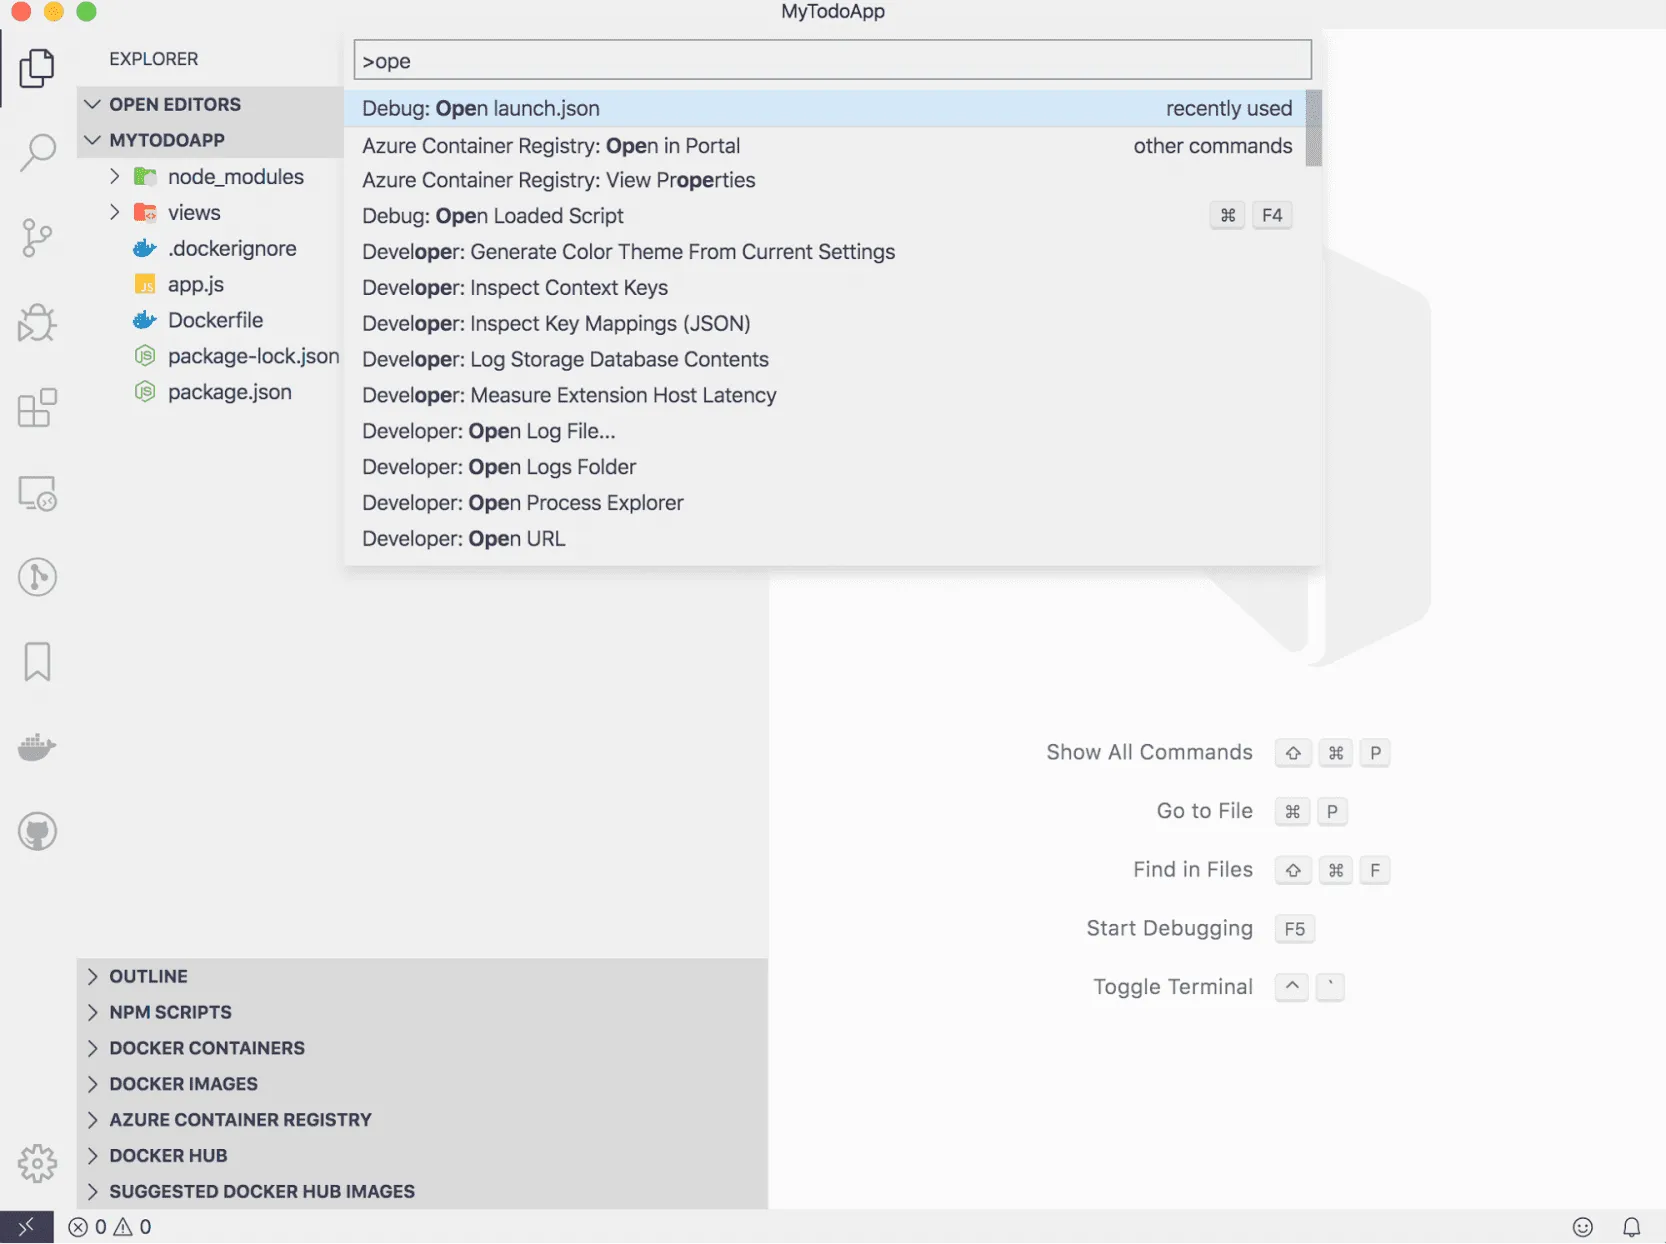This screenshot has width=1666, height=1244.
Task: Open the notifications bell icon
Action: [x=1631, y=1227]
